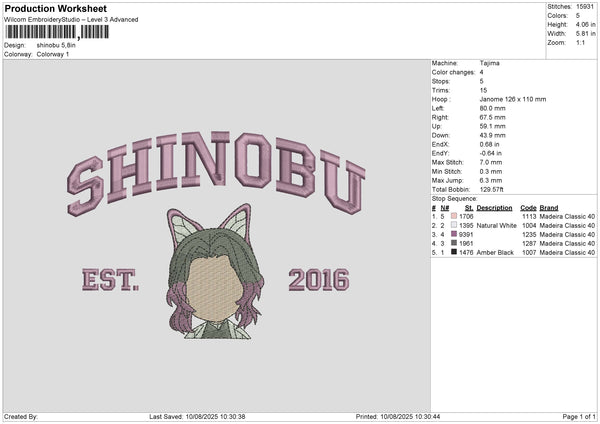This screenshot has width=600, height=424.
Task: Click the 'Brand' column header
Action: click(549, 208)
